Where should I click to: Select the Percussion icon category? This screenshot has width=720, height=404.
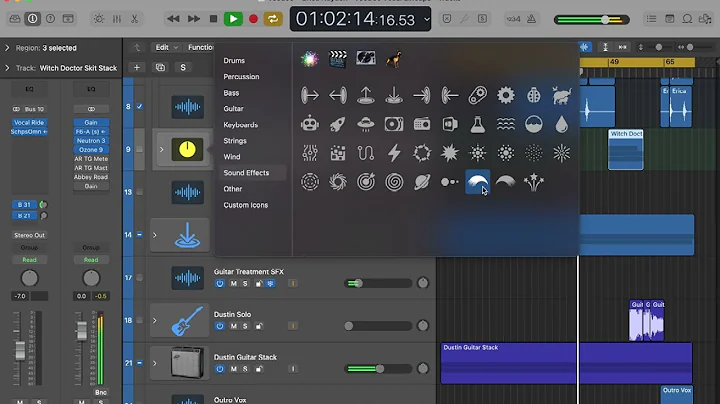(241, 77)
